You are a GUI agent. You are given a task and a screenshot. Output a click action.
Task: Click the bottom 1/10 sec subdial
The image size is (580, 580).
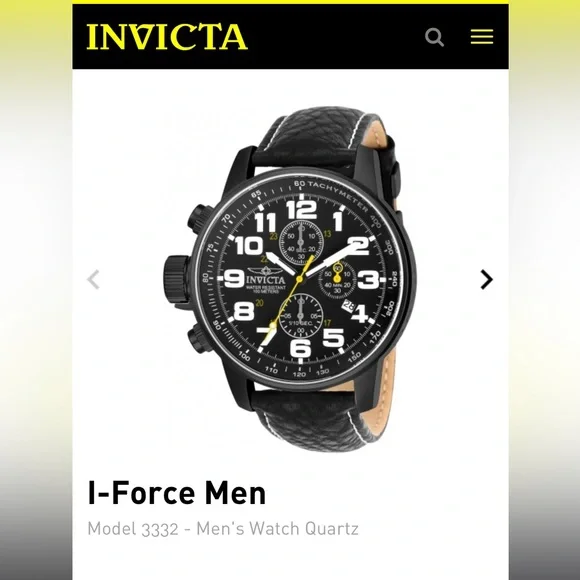click(x=301, y=316)
